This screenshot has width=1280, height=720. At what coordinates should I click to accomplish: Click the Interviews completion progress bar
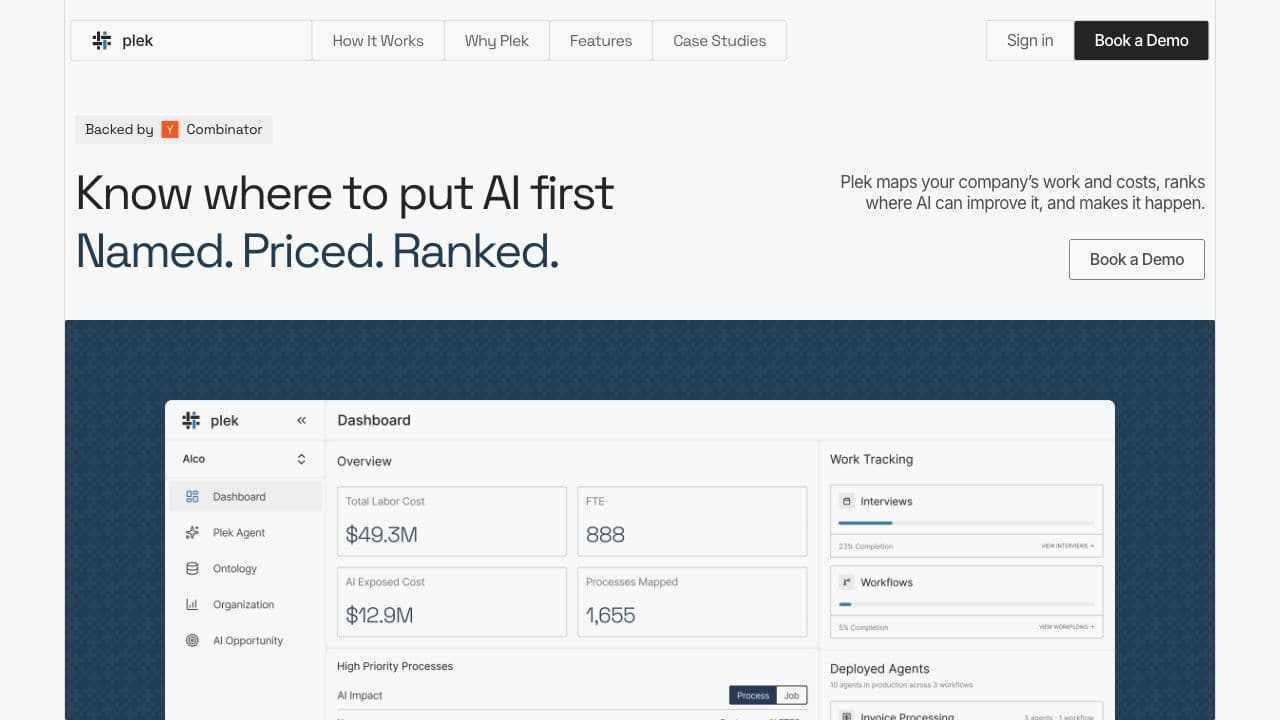[966, 523]
